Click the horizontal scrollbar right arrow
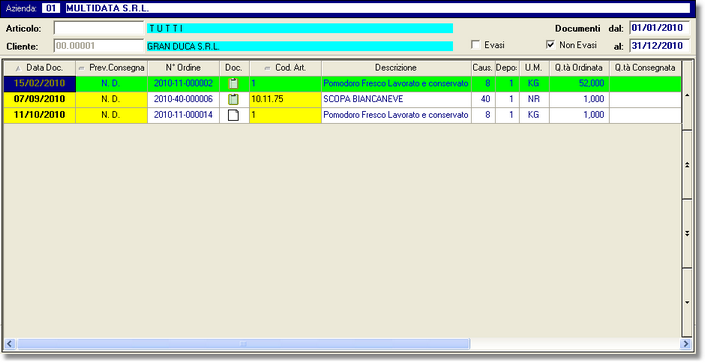 click(x=685, y=344)
